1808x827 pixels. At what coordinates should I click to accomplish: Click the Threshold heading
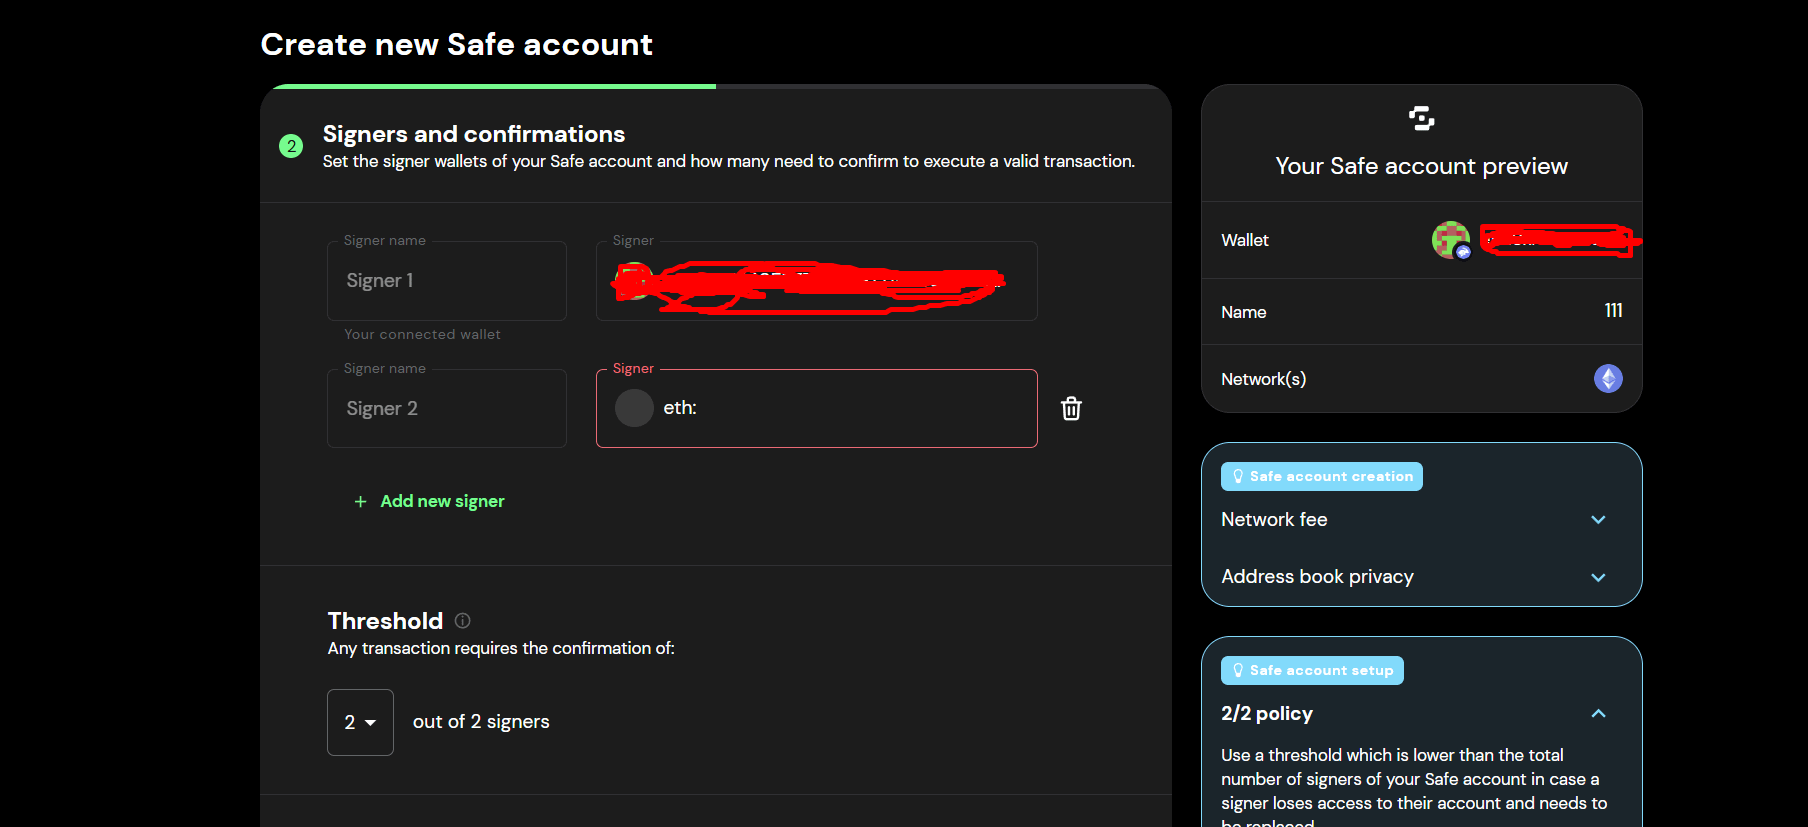385,621
